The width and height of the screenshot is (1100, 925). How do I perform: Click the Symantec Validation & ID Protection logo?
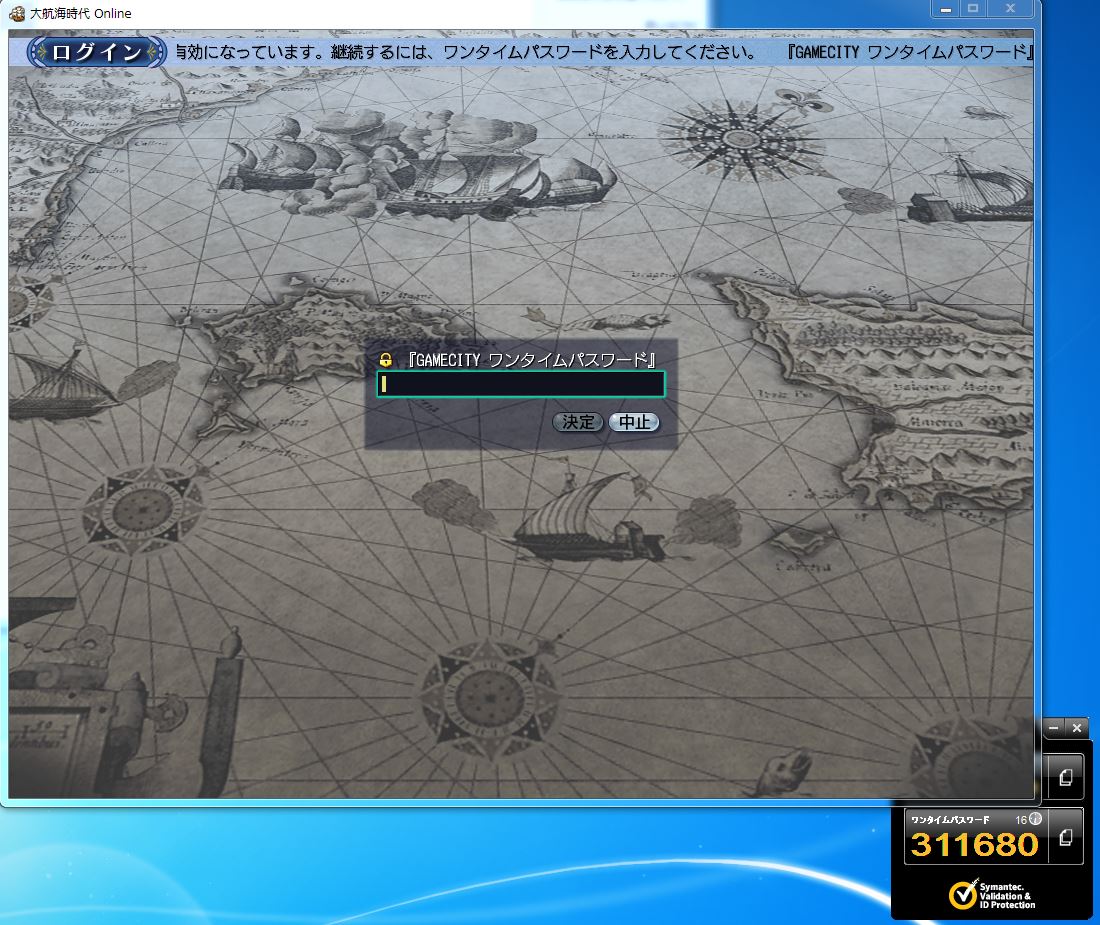[x=992, y=896]
